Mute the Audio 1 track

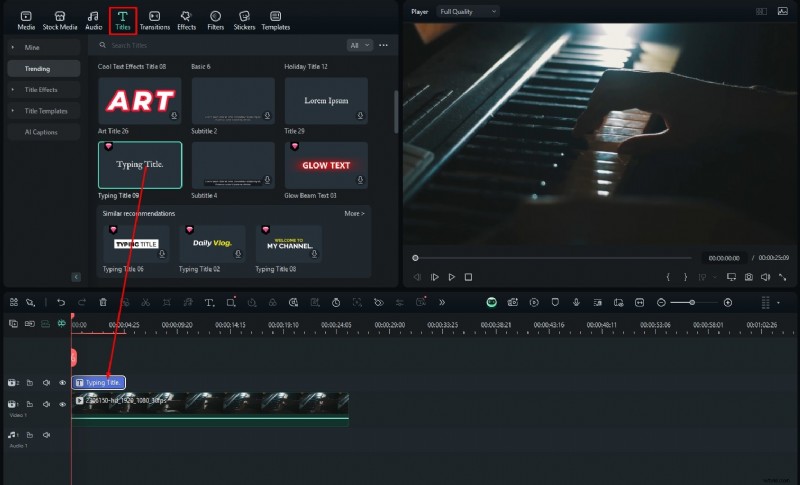(46, 435)
